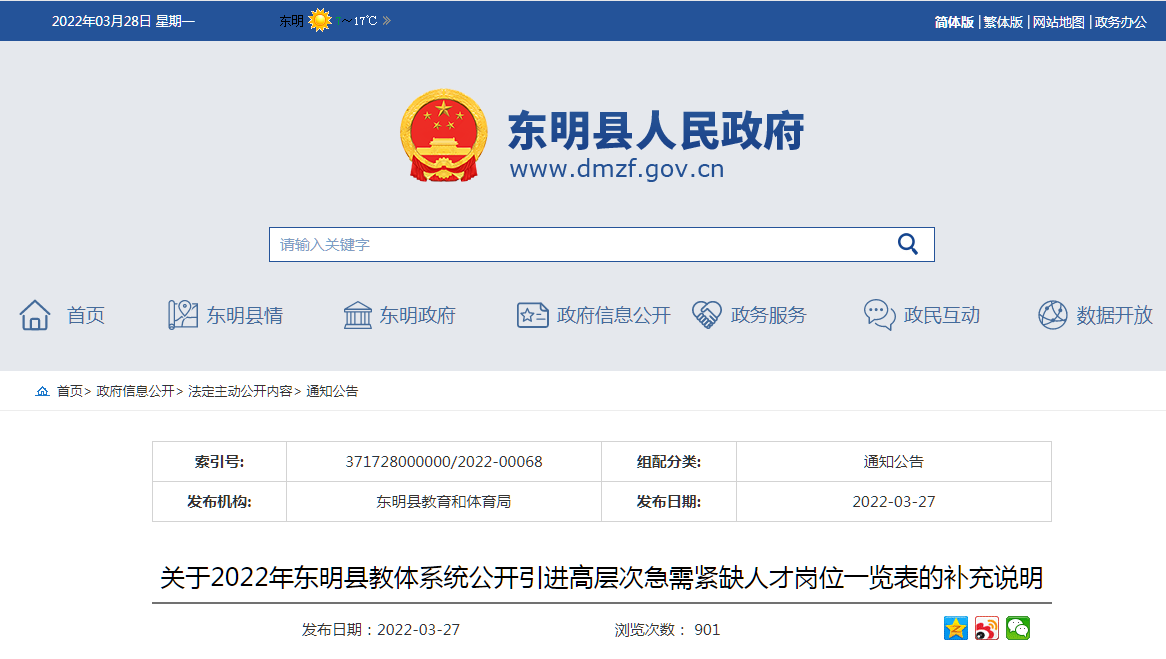This screenshot has height=659, width=1166.
Task: Click the star card icon beside 政府信息公开
Action: (x=532, y=315)
